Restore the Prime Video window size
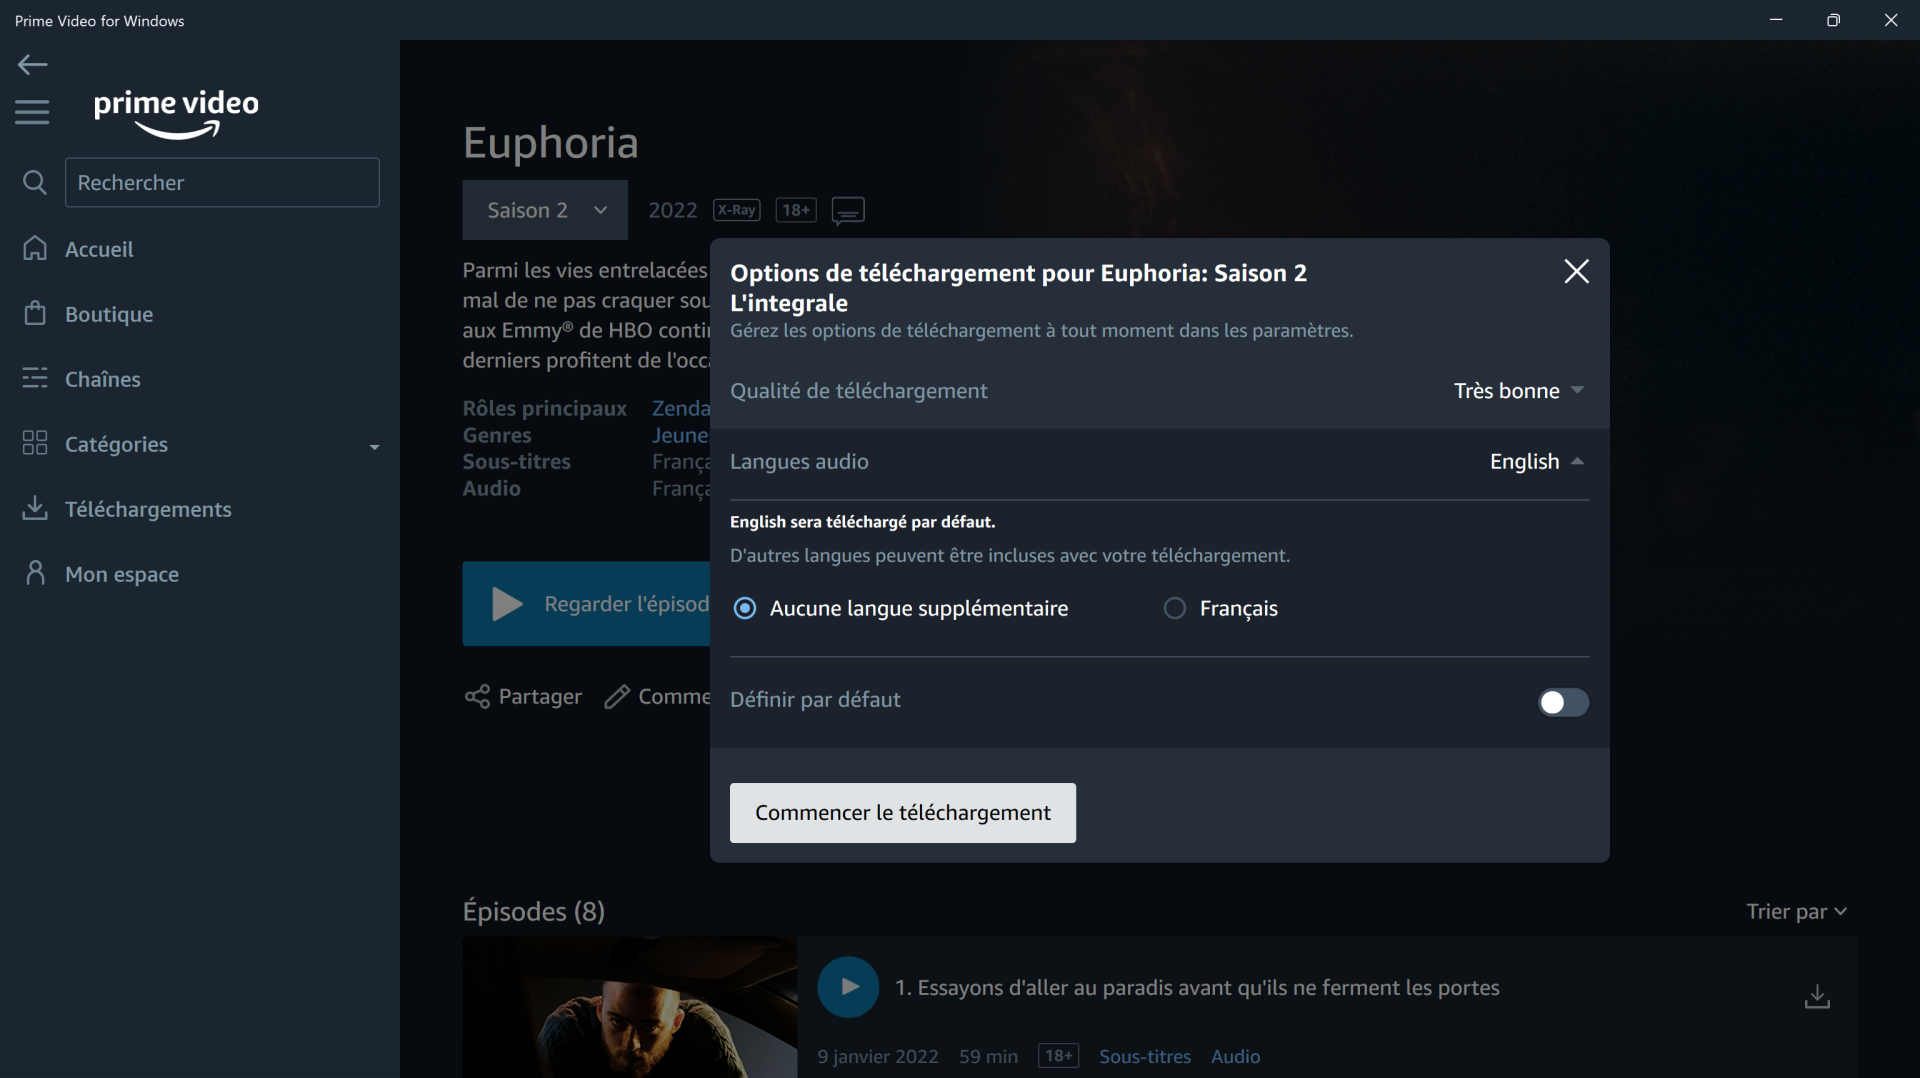The width and height of the screenshot is (1920, 1078). point(1833,20)
